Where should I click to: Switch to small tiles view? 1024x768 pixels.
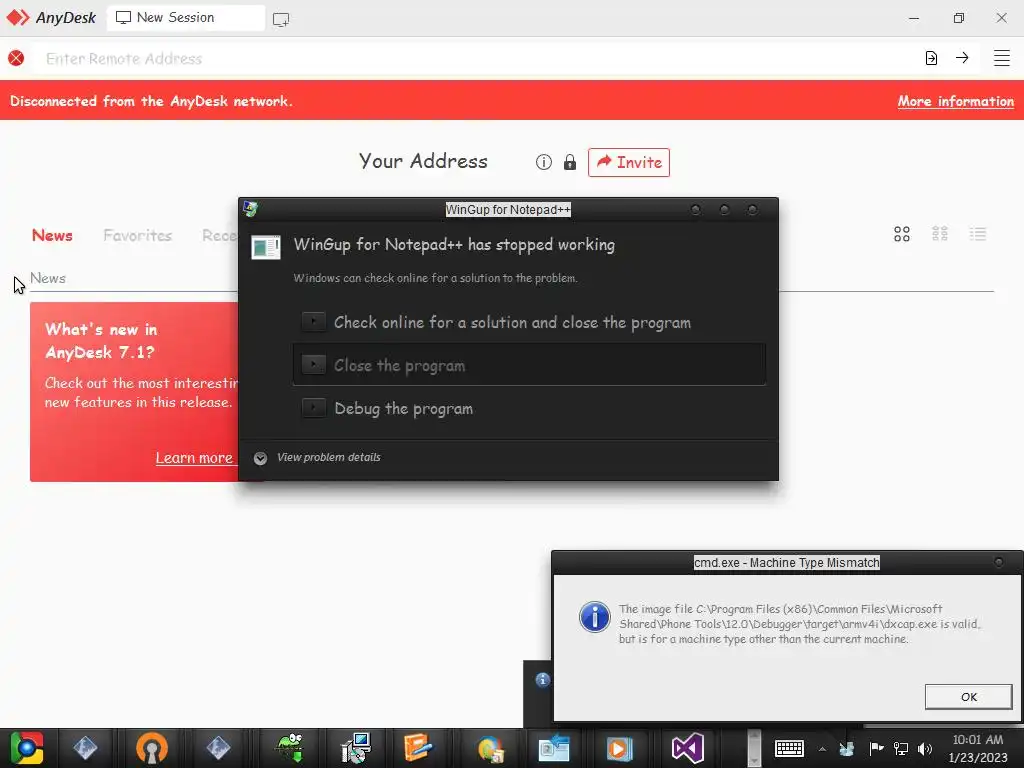[x=940, y=234]
